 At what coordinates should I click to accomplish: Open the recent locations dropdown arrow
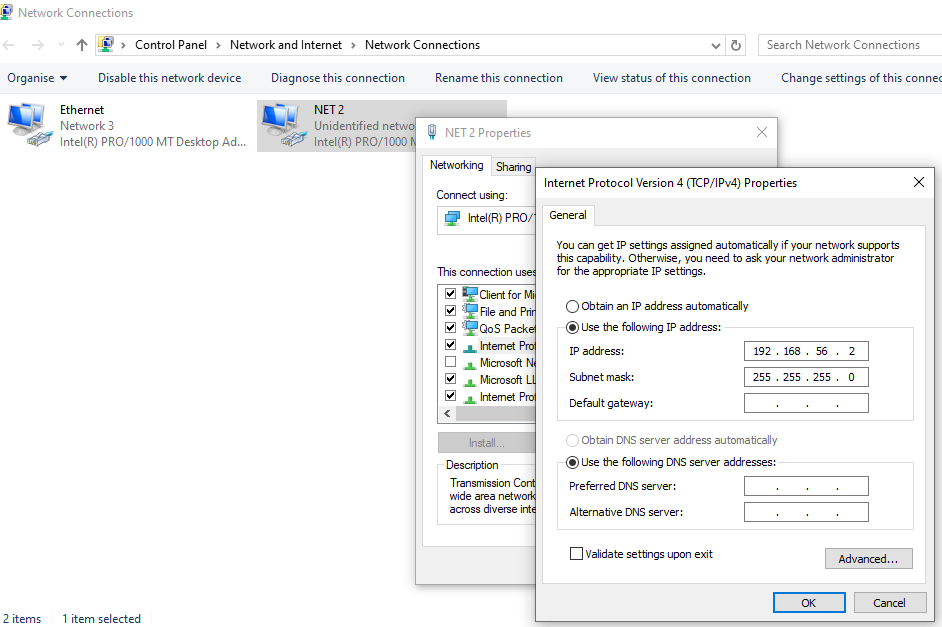click(x=61, y=45)
